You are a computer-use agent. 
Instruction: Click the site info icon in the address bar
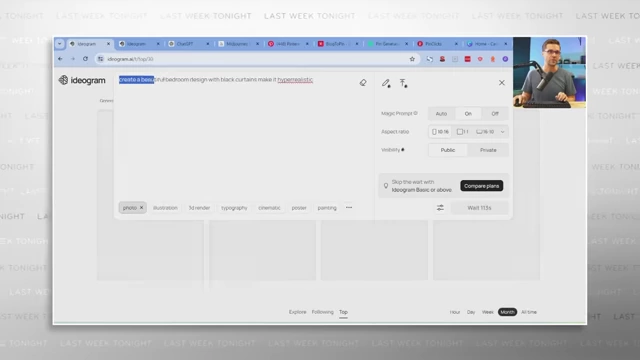pyautogui.click(x=100, y=59)
